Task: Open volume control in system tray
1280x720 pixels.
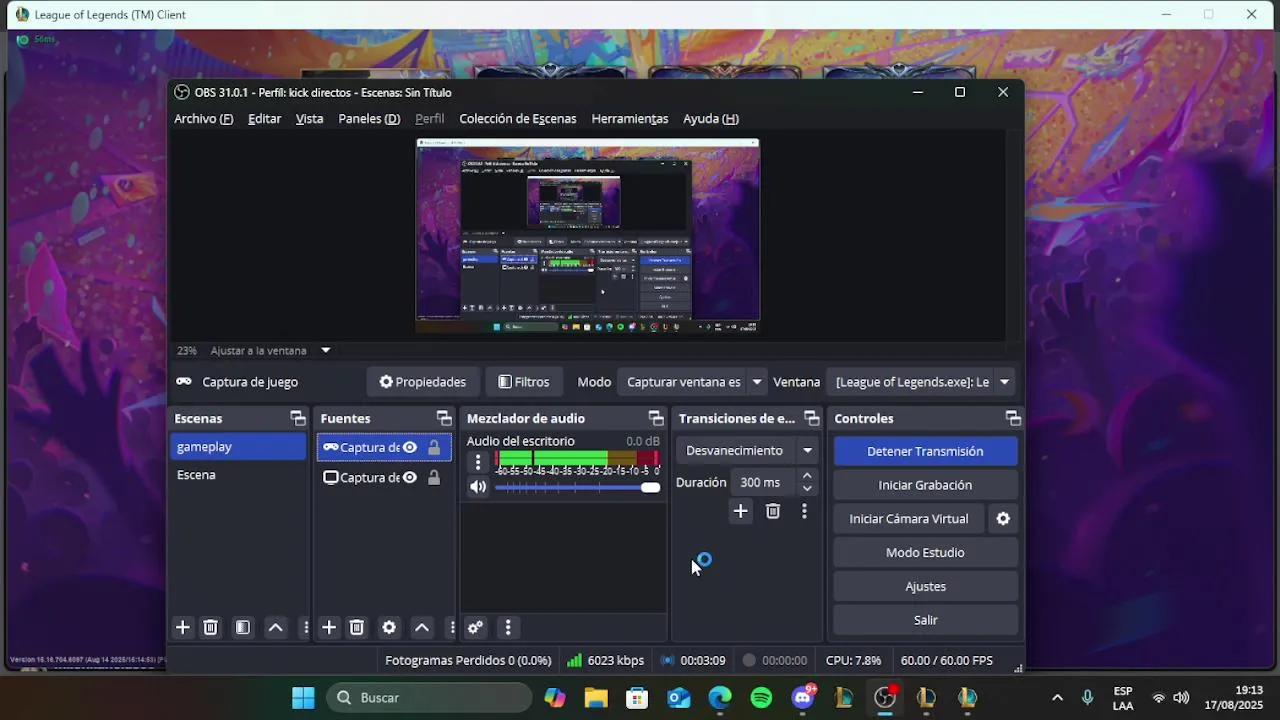Action: [x=1181, y=698]
